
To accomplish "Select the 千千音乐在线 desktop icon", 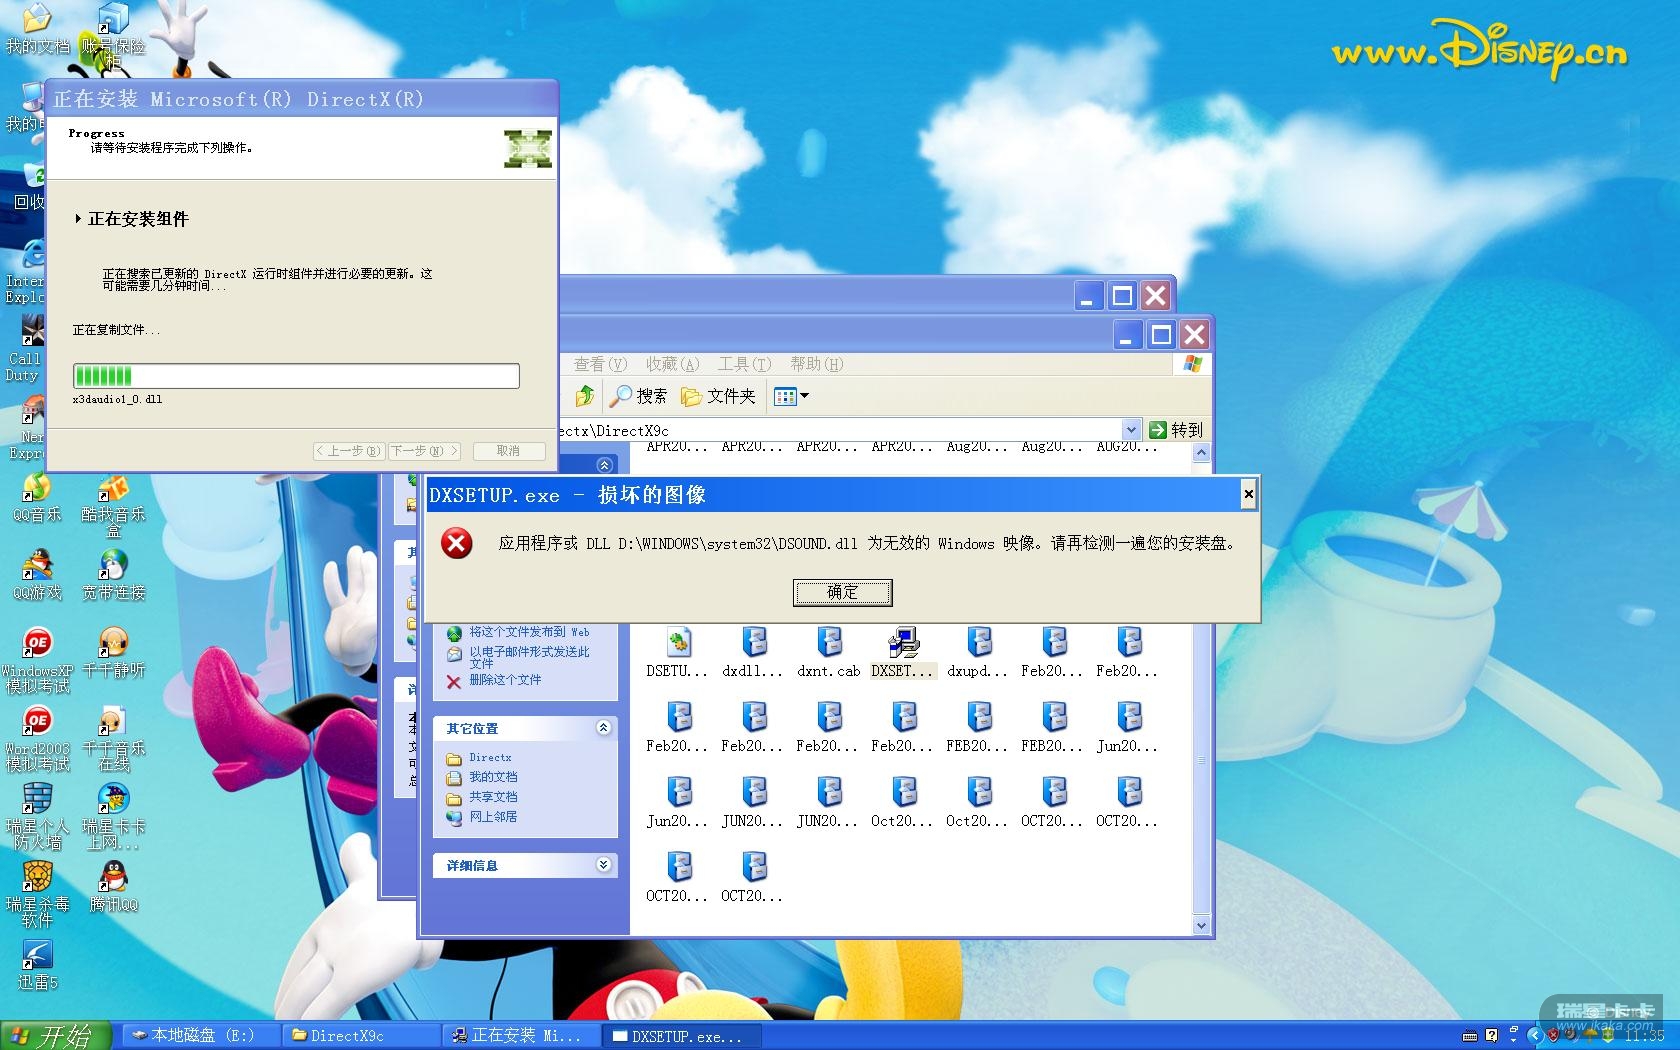I will [113, 739].
